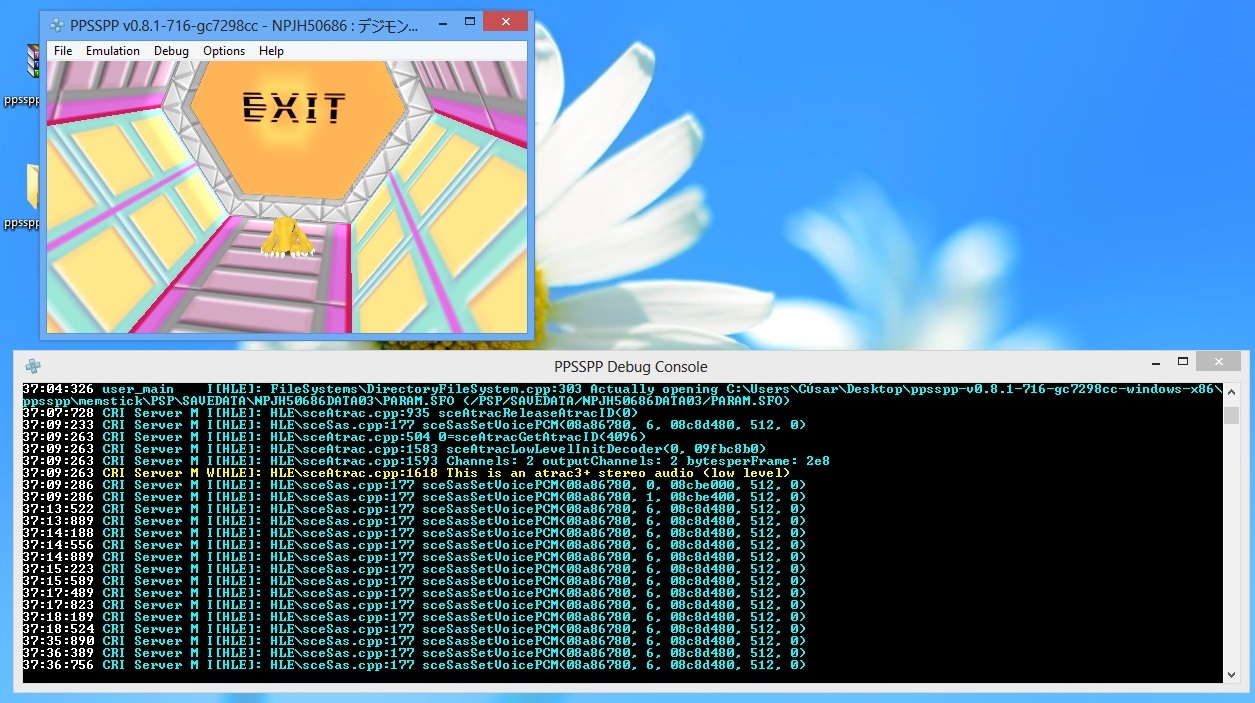The image size is (1255, 703).
Task: Expand the Debug menu
Action: point(171,51)
